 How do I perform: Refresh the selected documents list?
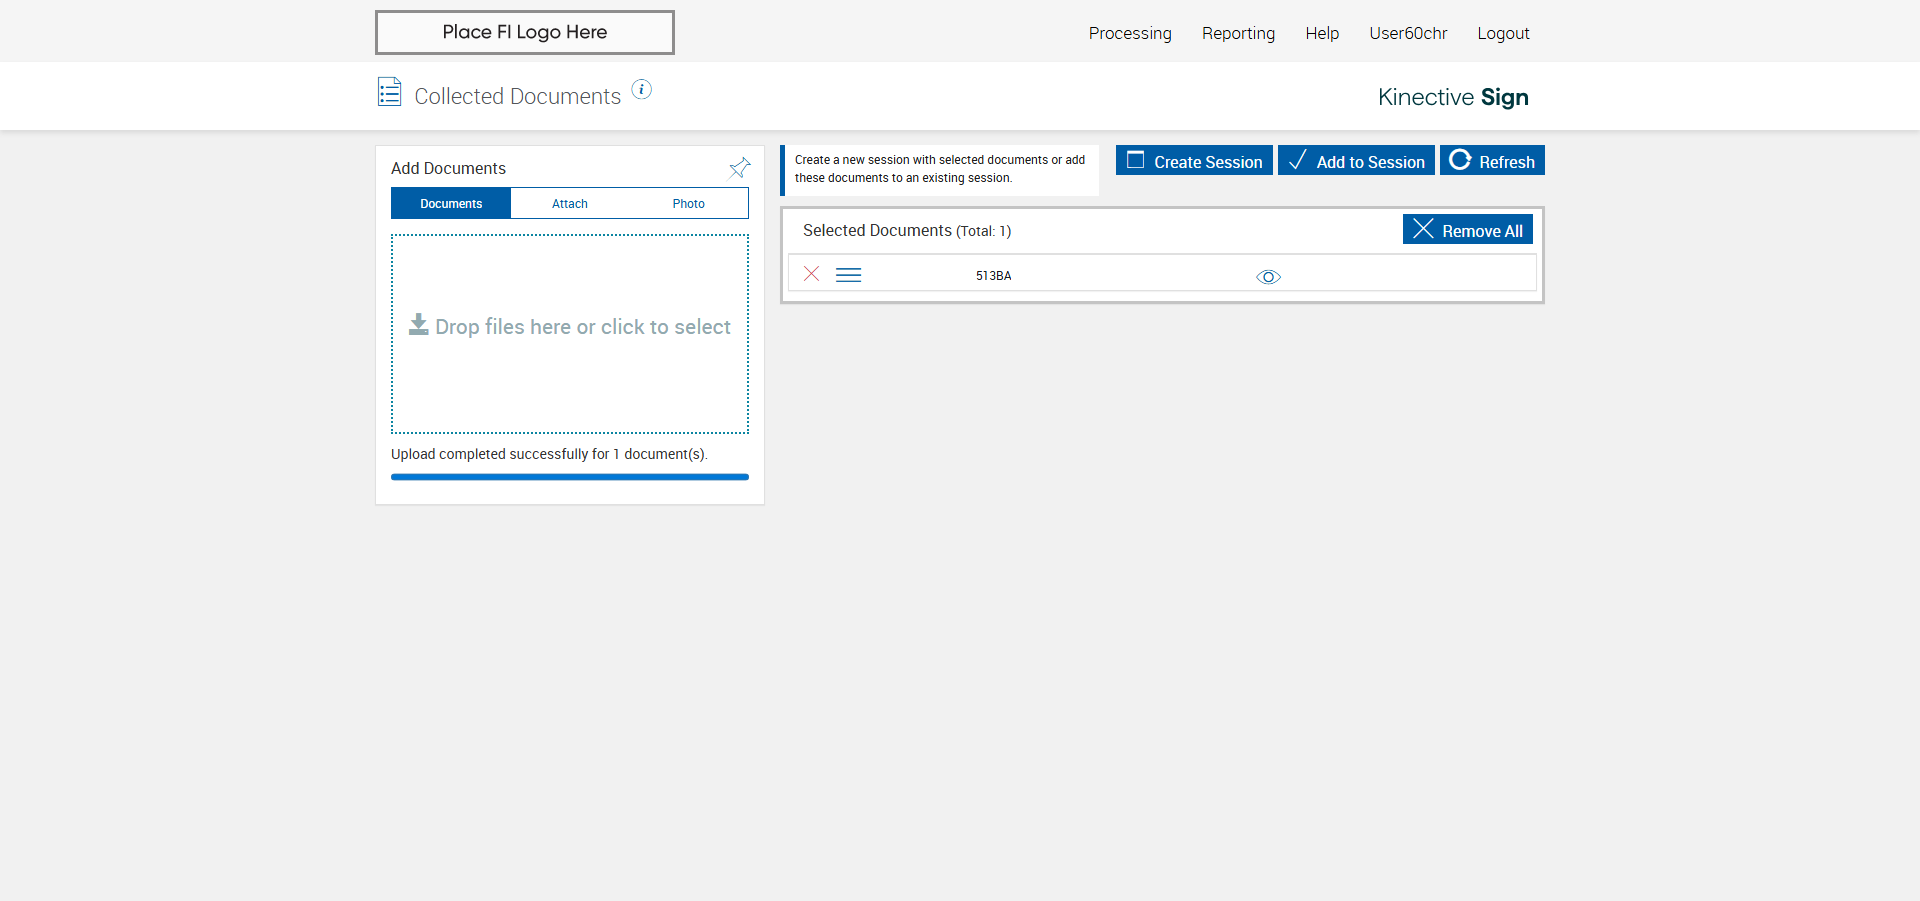point(1492,160)
